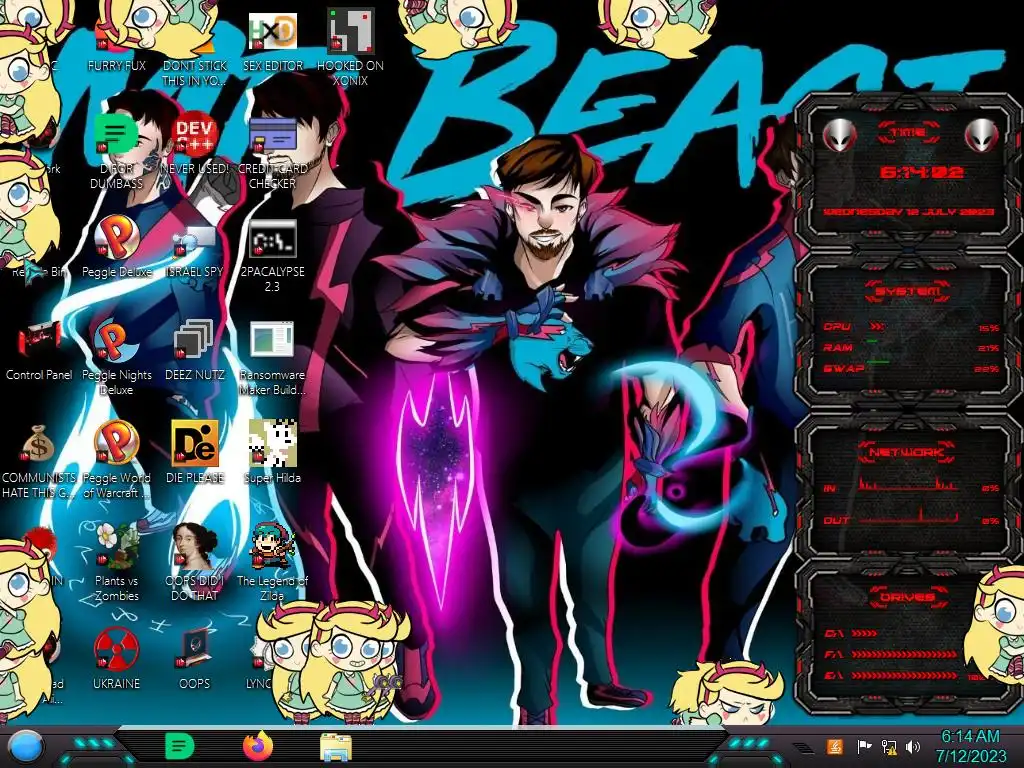Viewport: 1024px width, 768px height.
Task: Click the right alien head in TIME widget
Action: click(x=982, y=135)
